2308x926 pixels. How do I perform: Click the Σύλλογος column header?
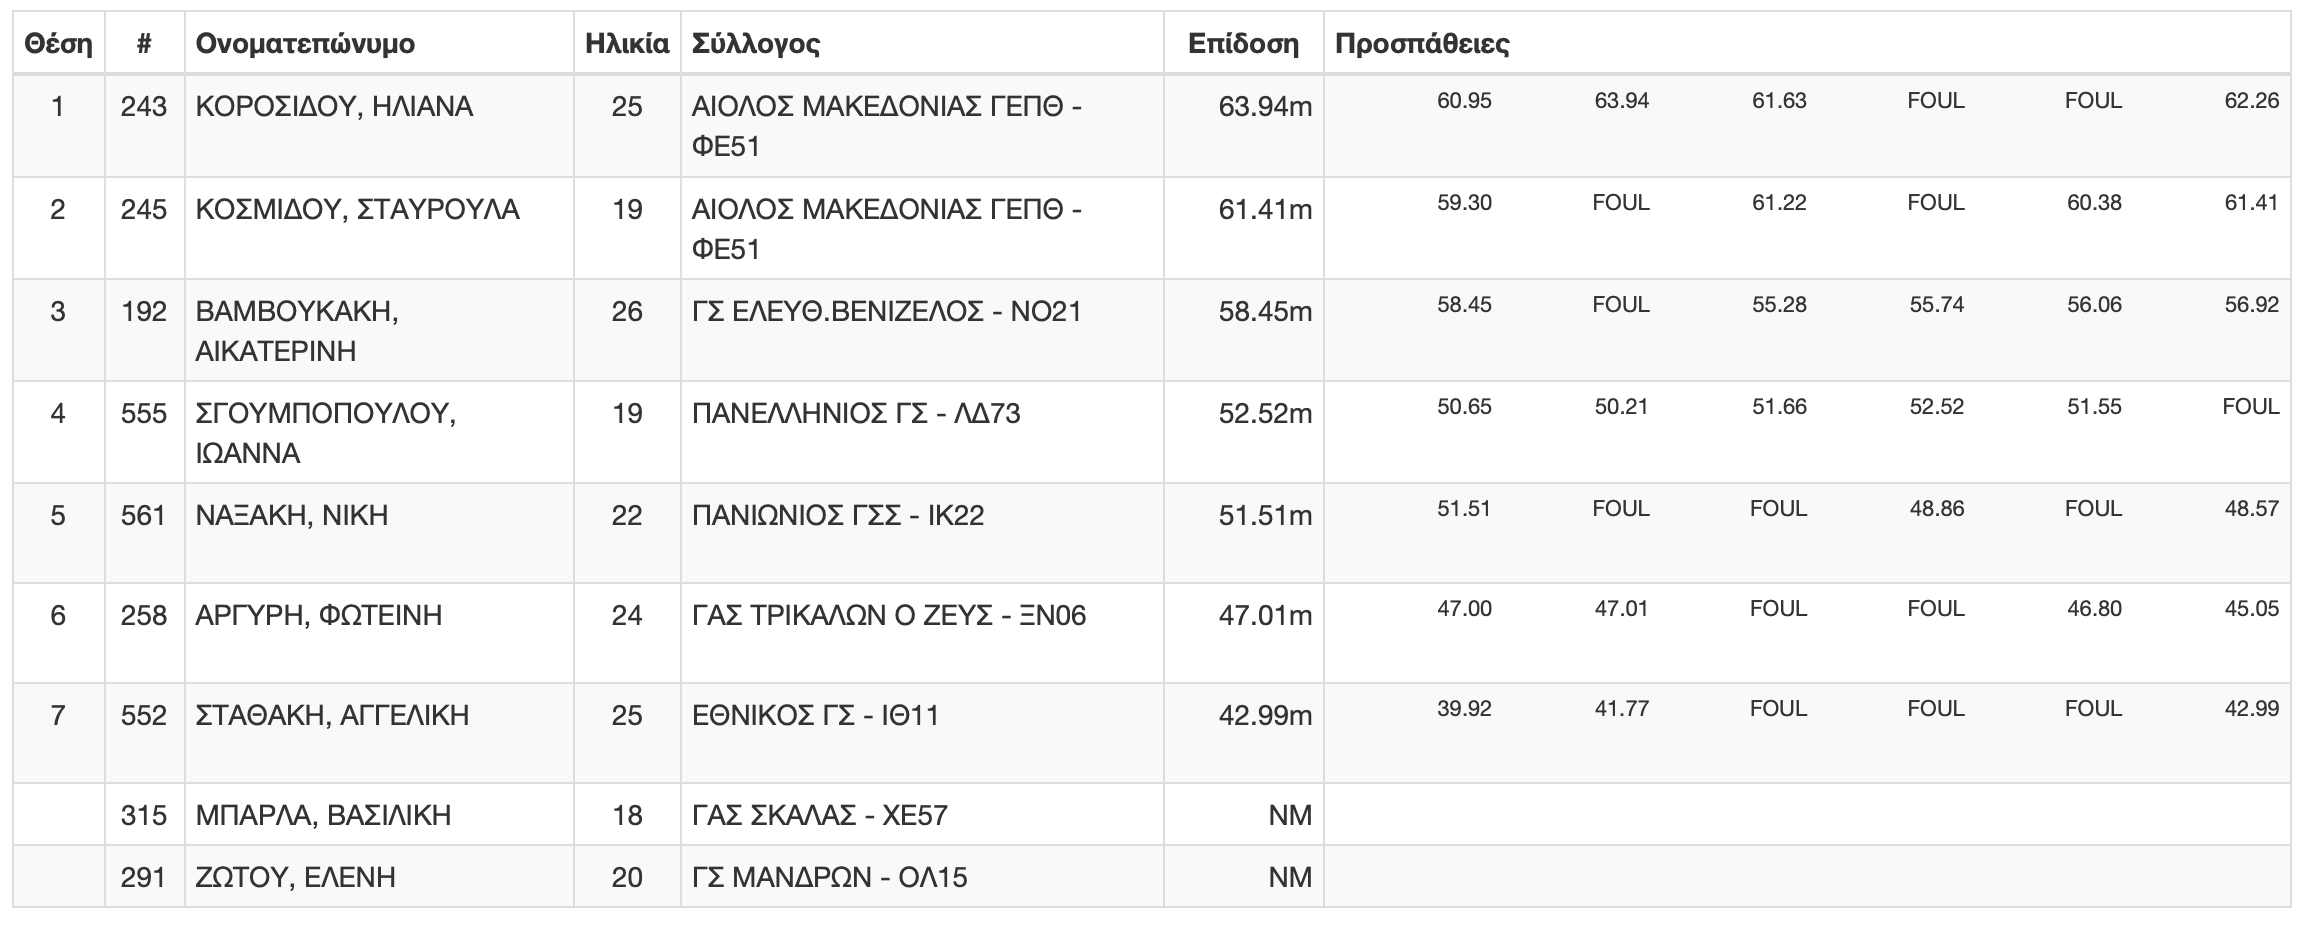[756, 44]
